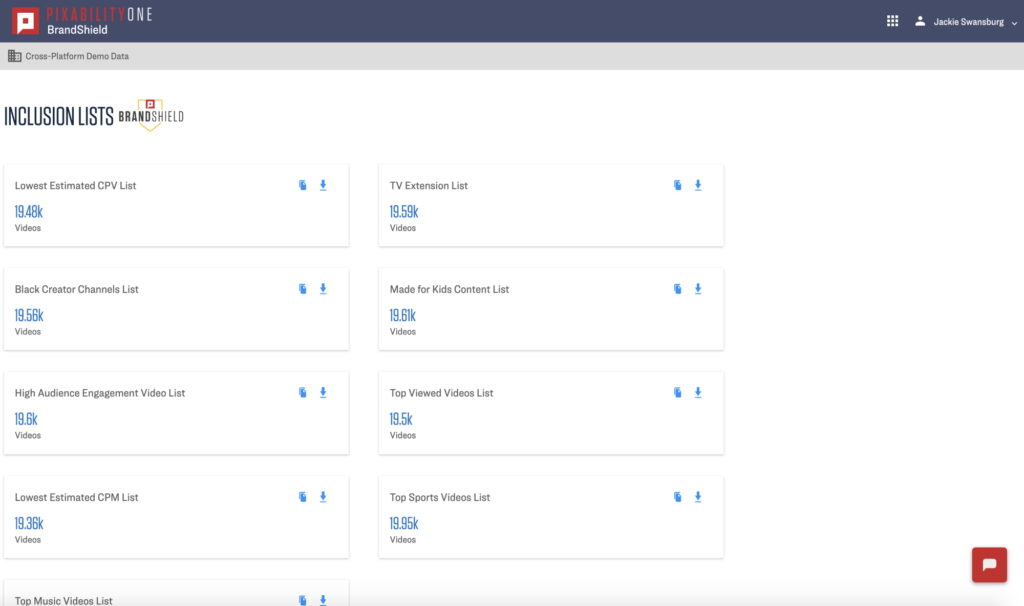
Task: Click the Black Creator Channels List card
Action: [176, 309]
